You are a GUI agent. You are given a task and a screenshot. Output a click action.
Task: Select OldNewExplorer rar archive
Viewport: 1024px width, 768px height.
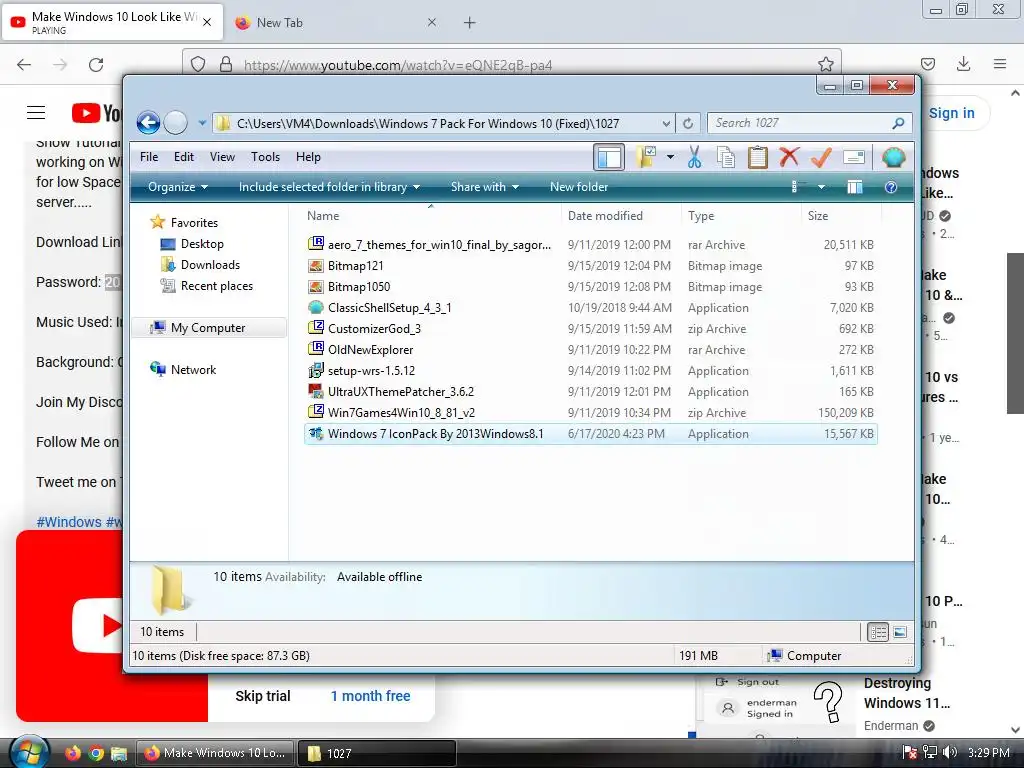coord(590,349)
